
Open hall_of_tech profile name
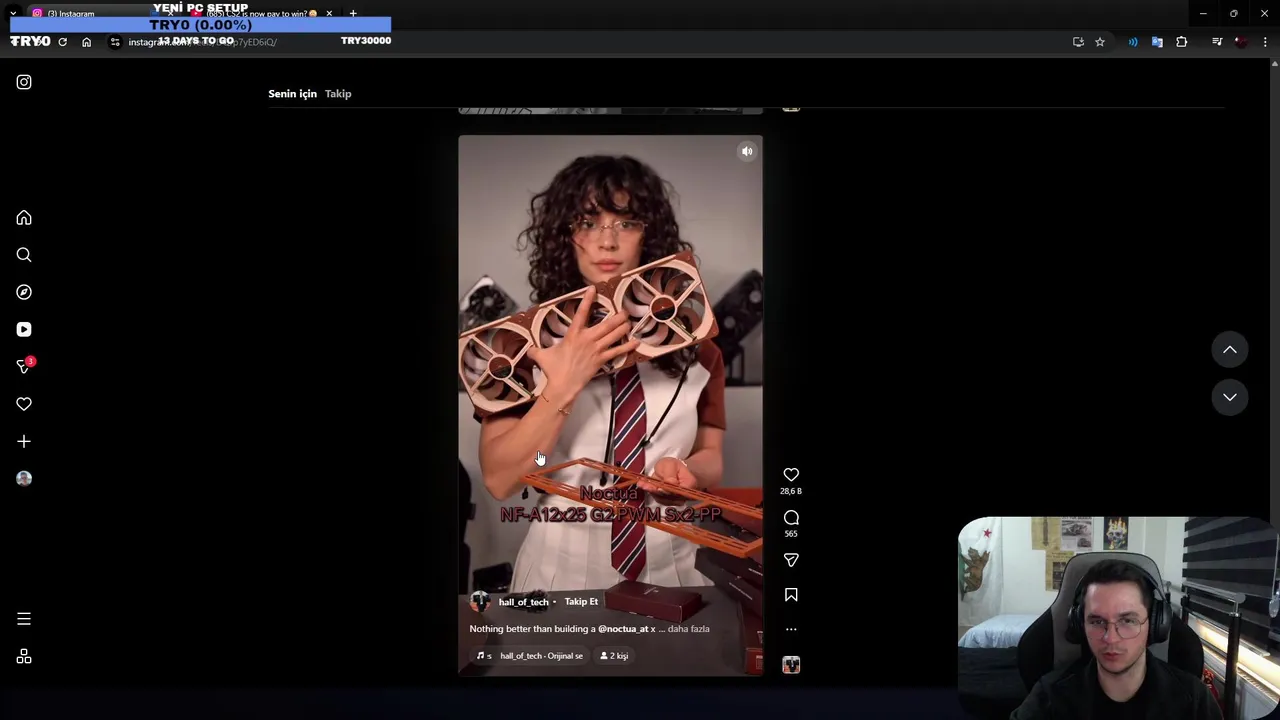click(523, 602)
